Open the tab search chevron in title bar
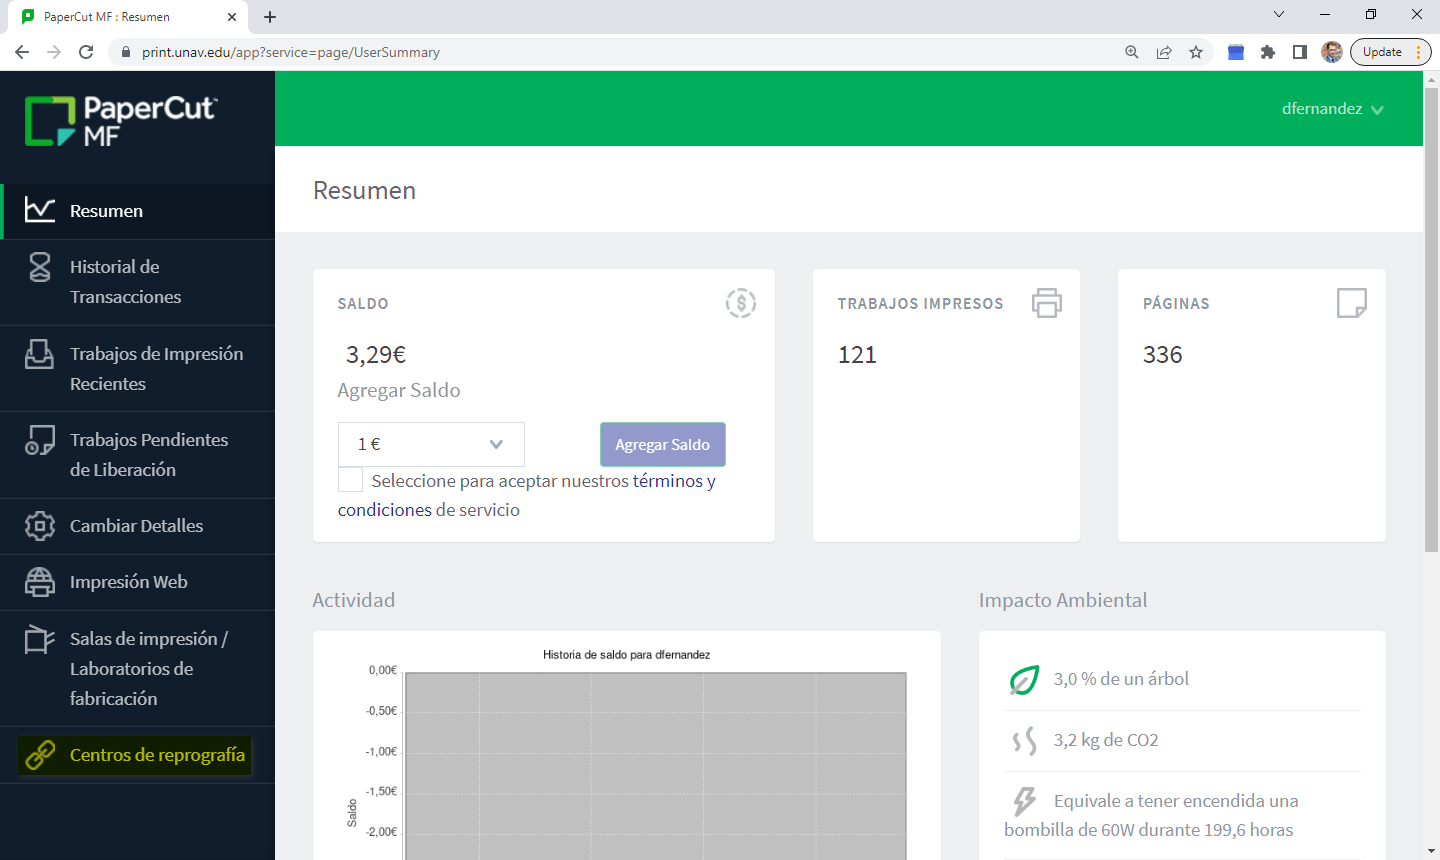1440x860 pixels. pos(1278,15)
